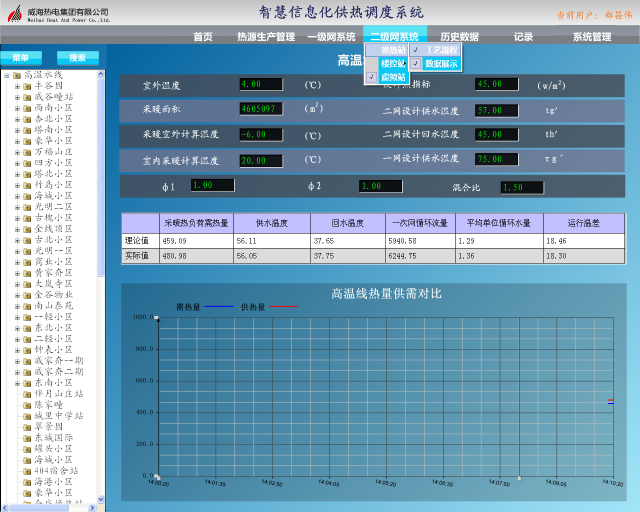Click the folder icon beside 罐头小区
Screen dimensions: 640x512
(x=27, y=450)
